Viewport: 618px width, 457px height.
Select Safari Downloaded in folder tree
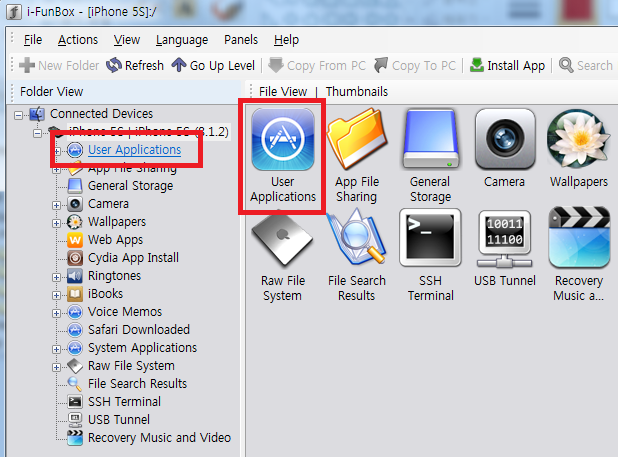click(139, 329)
